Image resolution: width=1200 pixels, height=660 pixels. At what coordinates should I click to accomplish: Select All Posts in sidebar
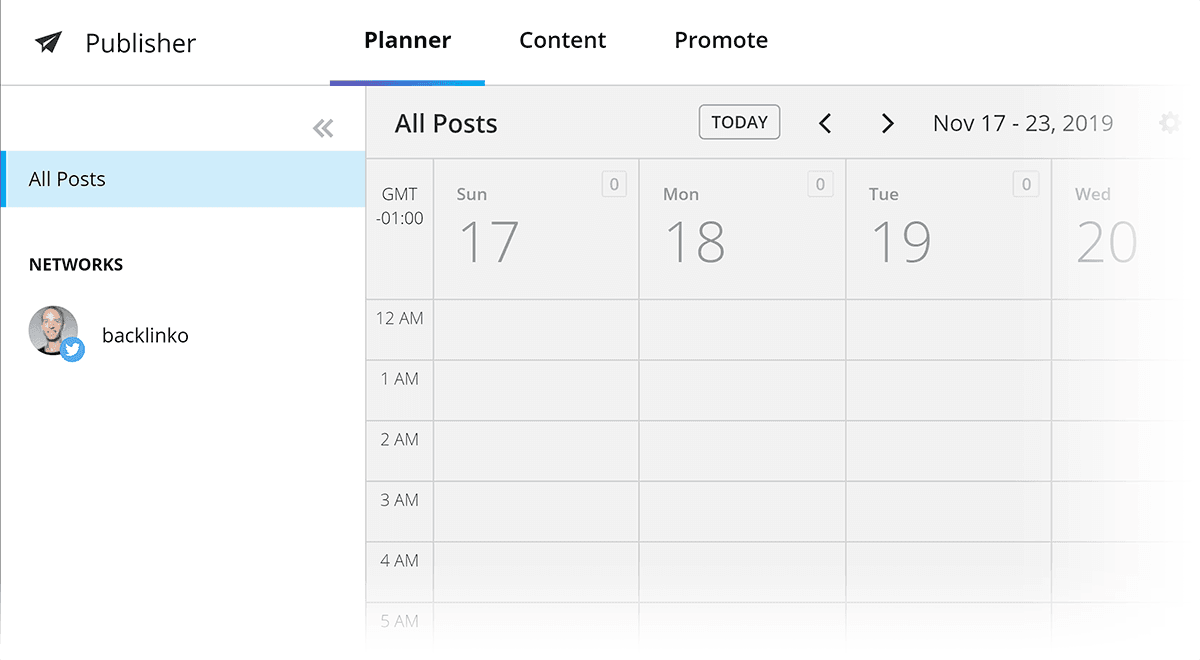[x=183, y=179]
